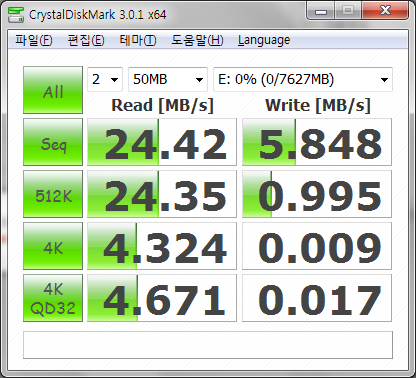Open the 테마(T) menu
The image size is (416, 378).
(138, 40)
